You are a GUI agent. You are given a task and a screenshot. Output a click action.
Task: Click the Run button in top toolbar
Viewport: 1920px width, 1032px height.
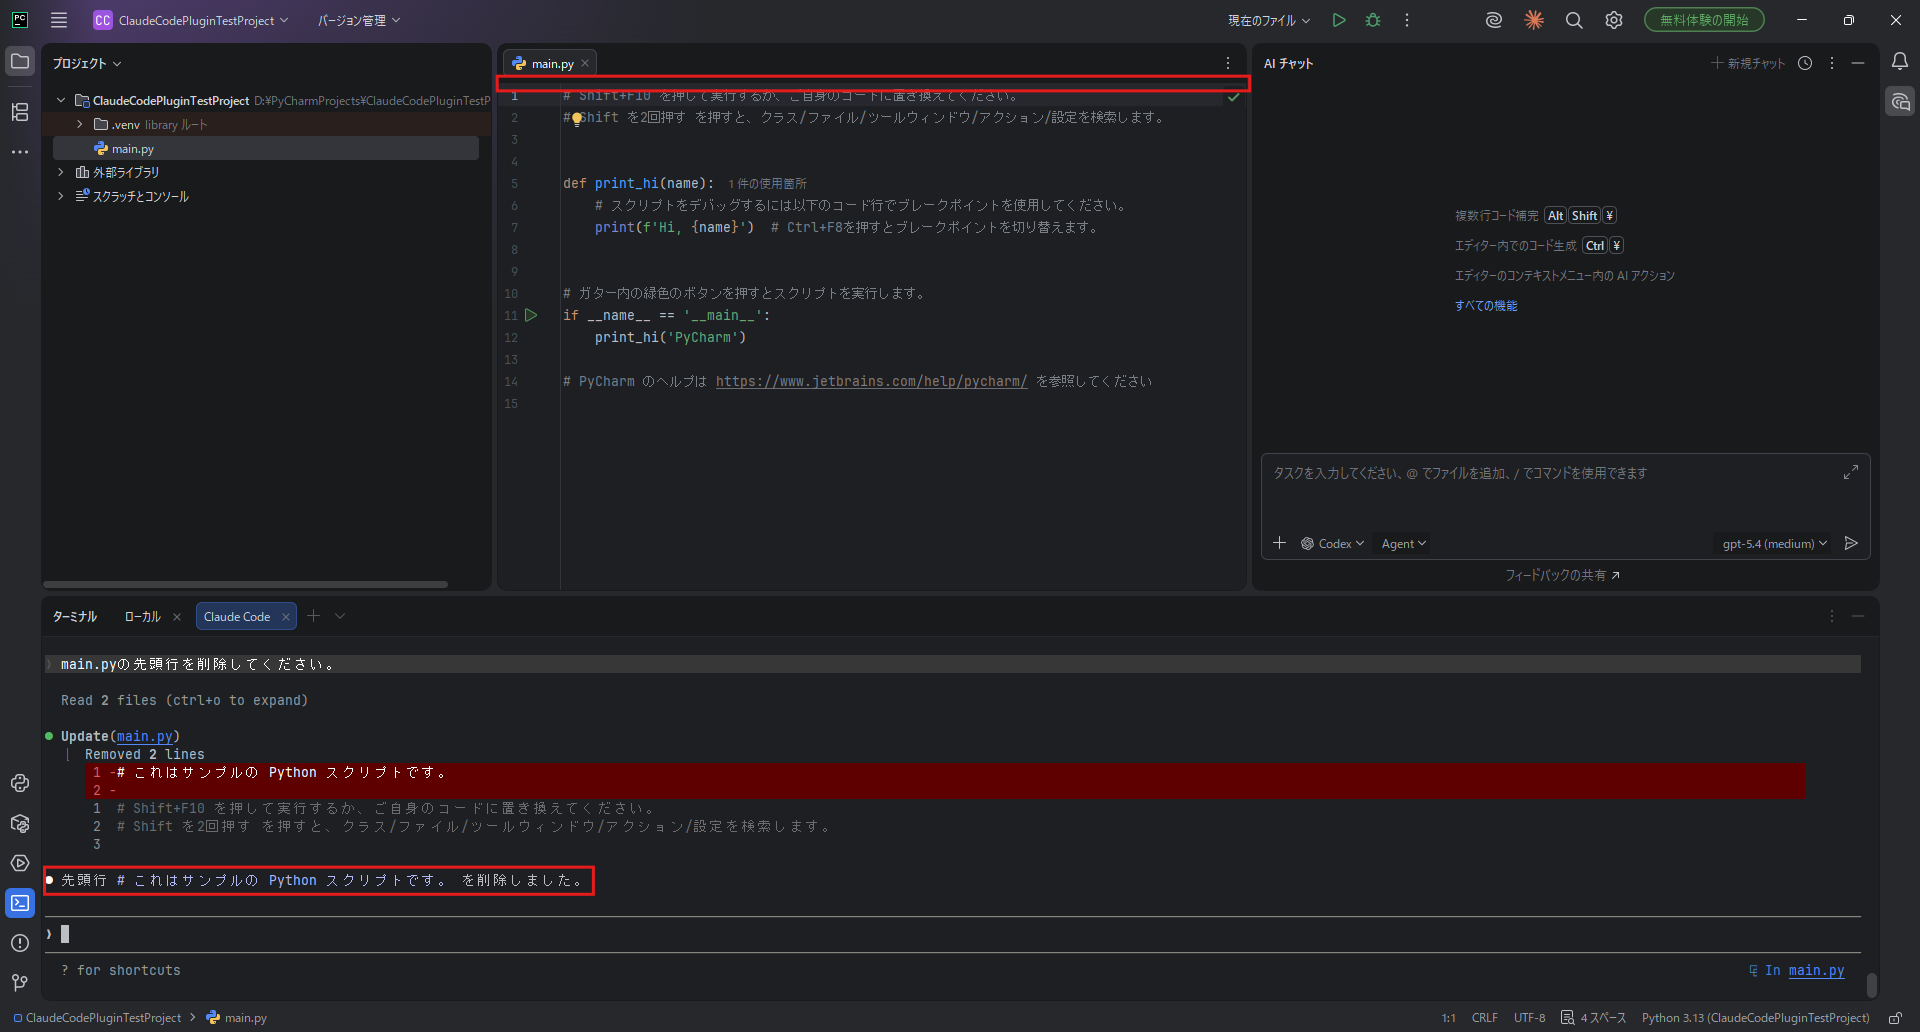click(x=1339, y=20)
